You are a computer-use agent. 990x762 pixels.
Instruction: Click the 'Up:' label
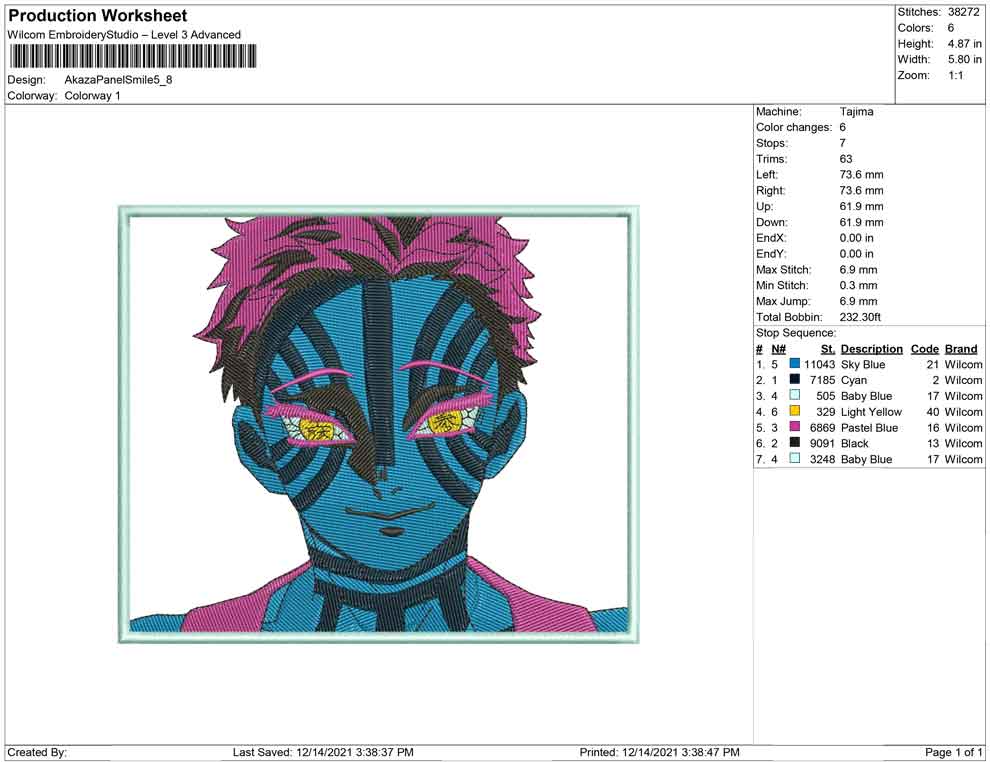[765, 206]
